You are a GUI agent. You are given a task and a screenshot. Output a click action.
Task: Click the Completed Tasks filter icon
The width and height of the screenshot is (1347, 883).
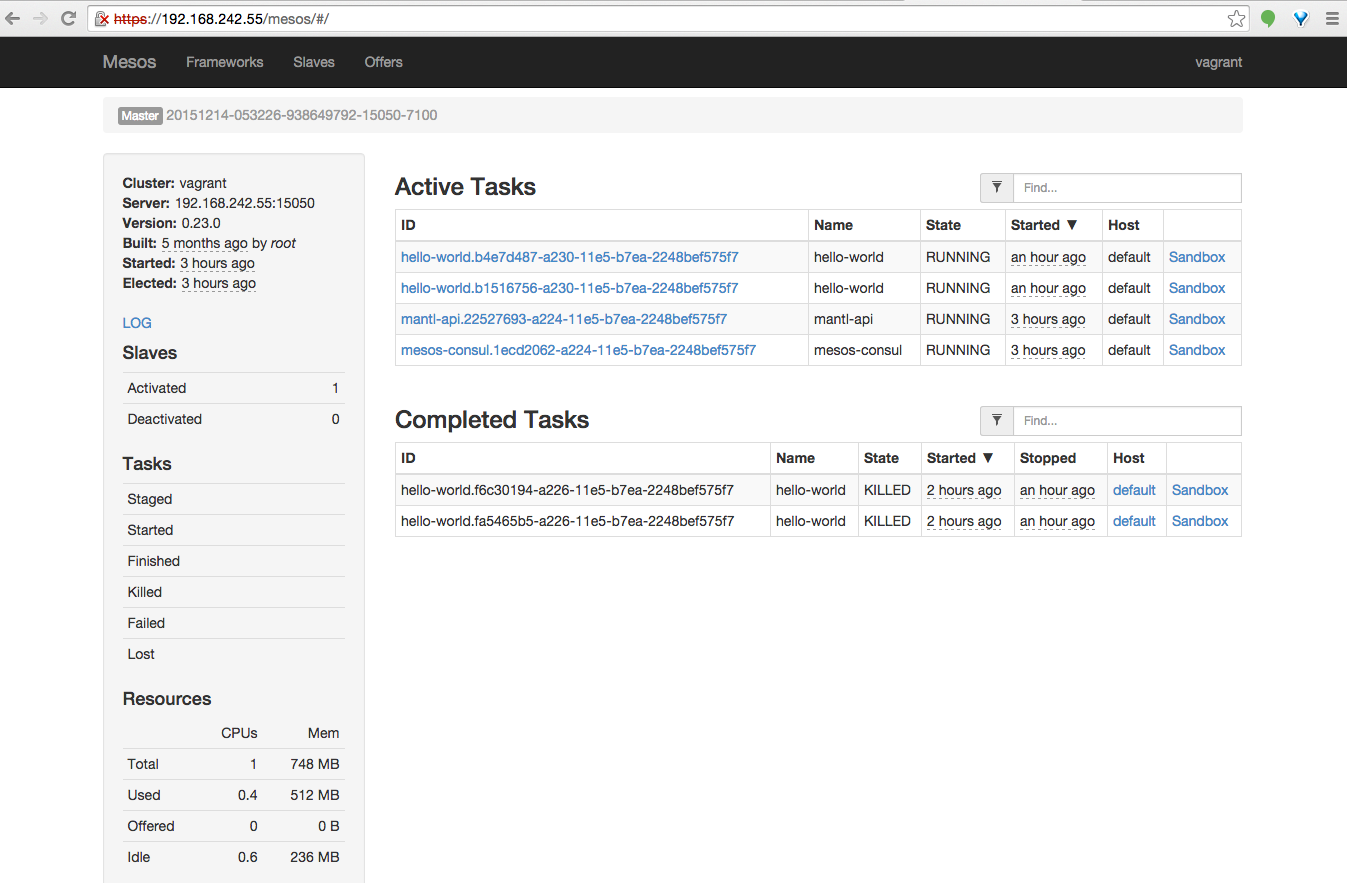997,420
